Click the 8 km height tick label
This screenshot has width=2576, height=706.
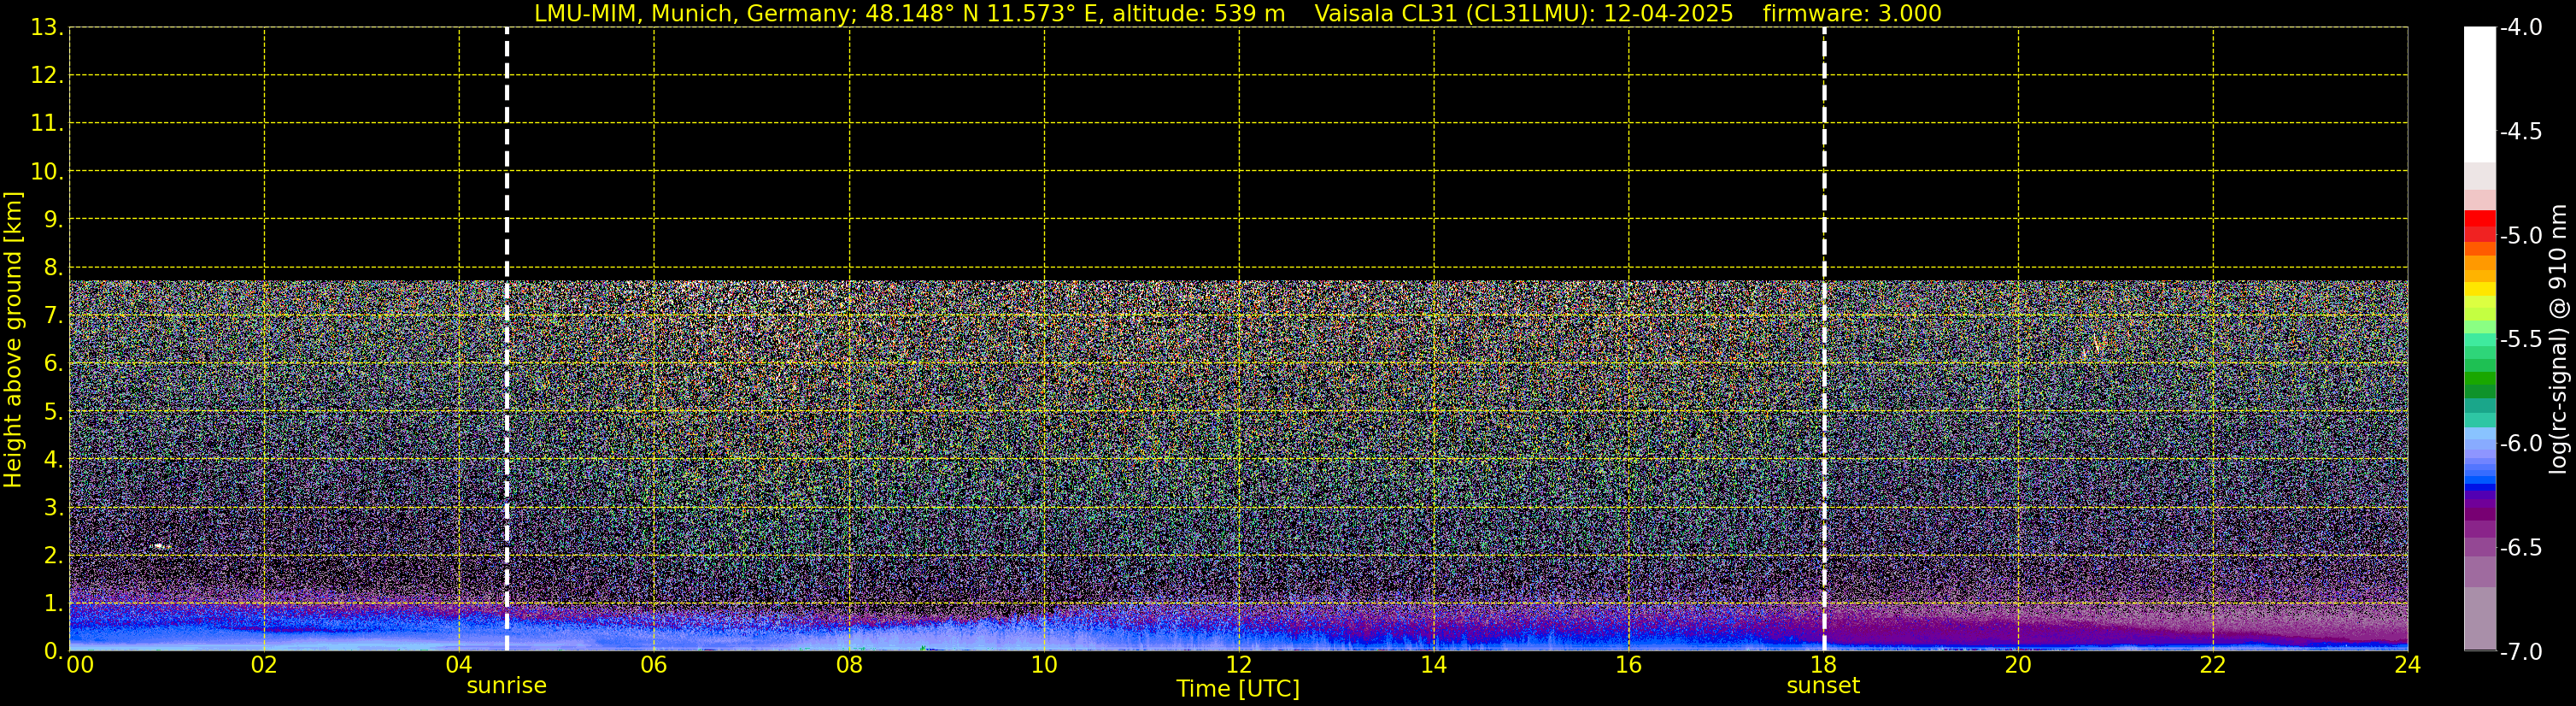point(51,268)
